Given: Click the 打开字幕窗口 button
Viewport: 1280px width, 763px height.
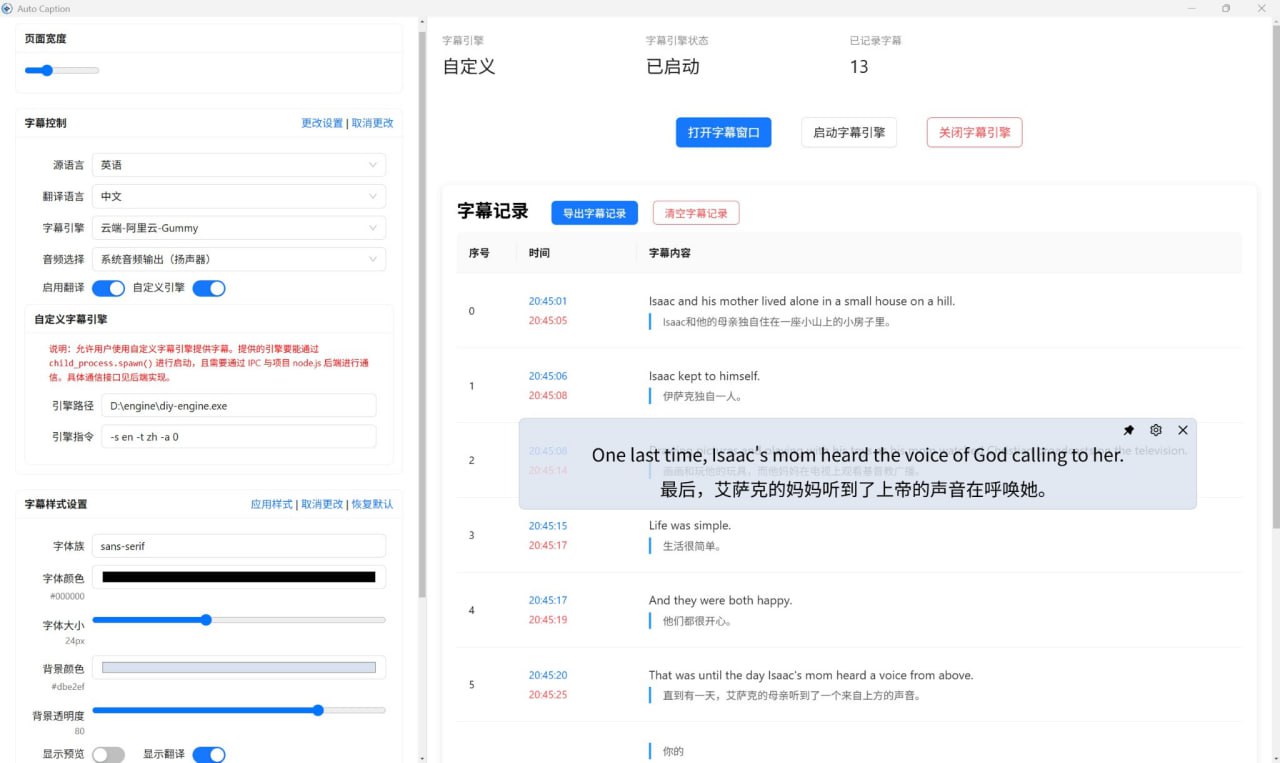Looking at the screenshot, I should pyautogui.click(x=723, y=132).
